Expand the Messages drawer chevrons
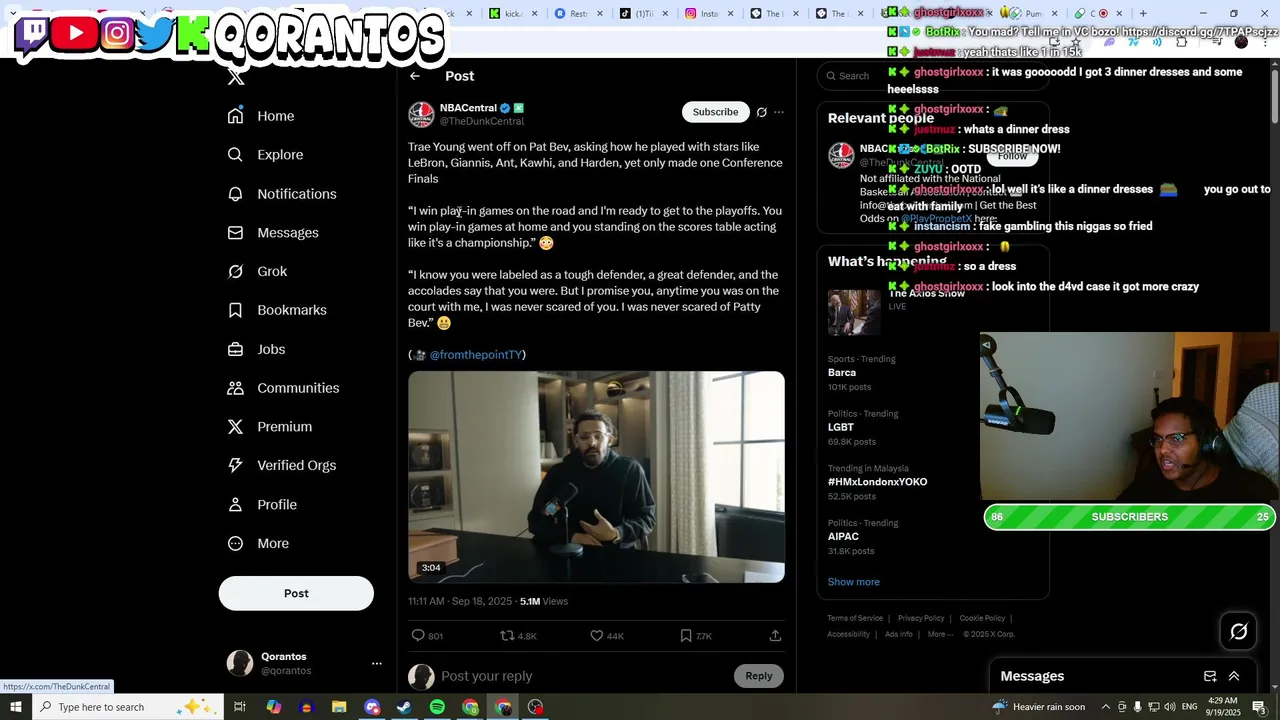Screen dimensions: 1280x720 pyautogui.click(x=1234, y=676)
